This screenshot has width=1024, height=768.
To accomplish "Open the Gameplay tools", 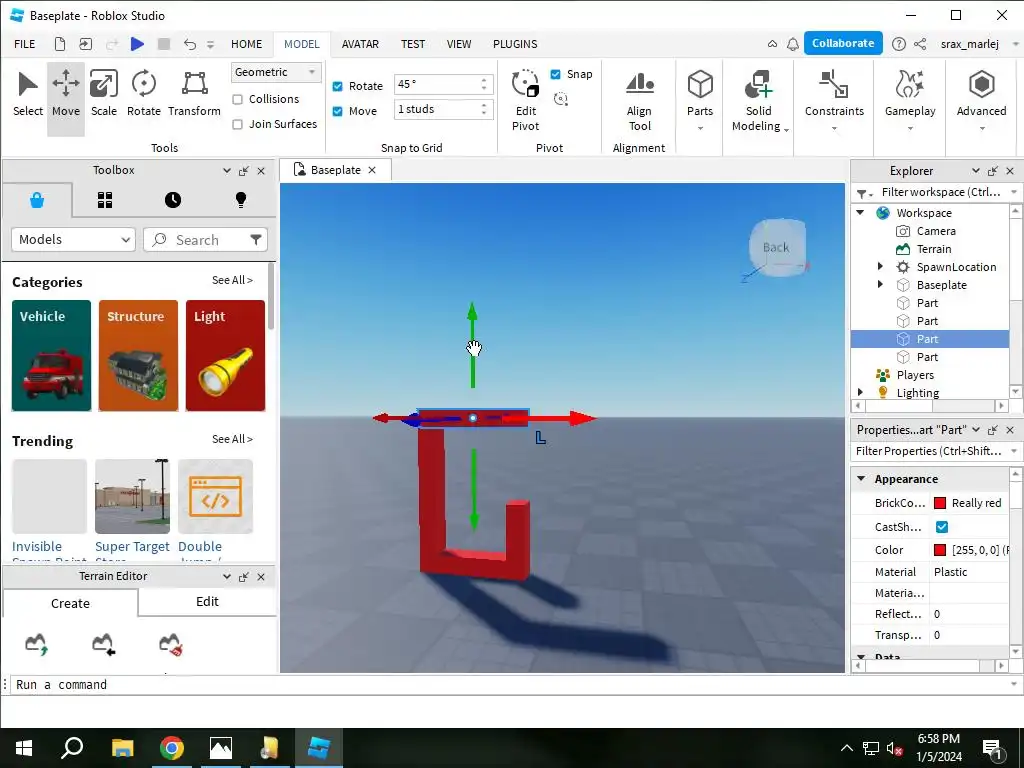I will coord(910,100).
